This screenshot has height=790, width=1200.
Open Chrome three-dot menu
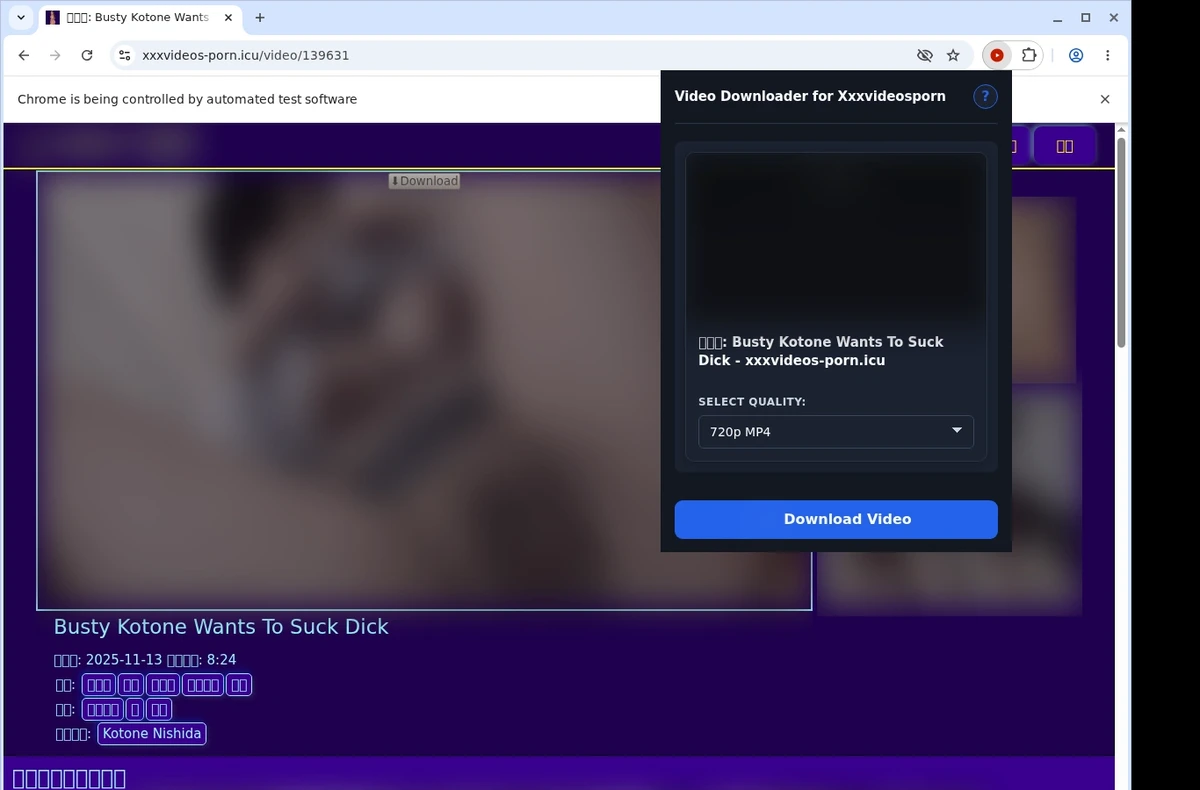(x=1107, y=55)
